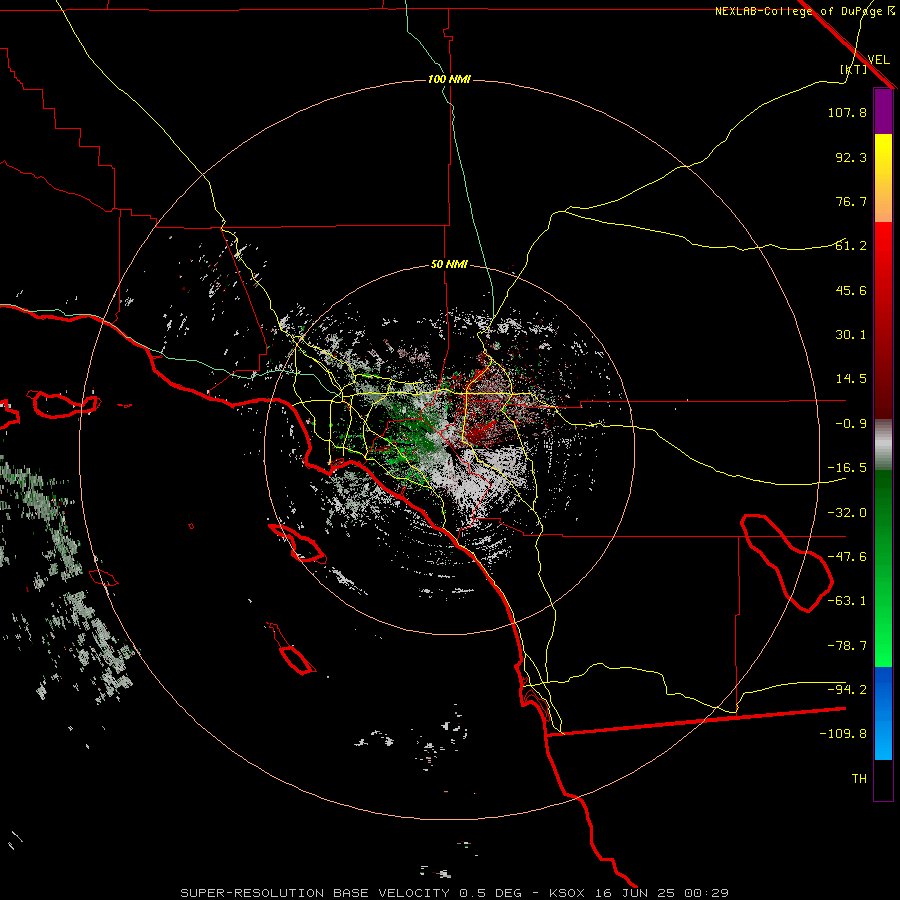Click the 107.8 velocity scale value

click(847, 112)
